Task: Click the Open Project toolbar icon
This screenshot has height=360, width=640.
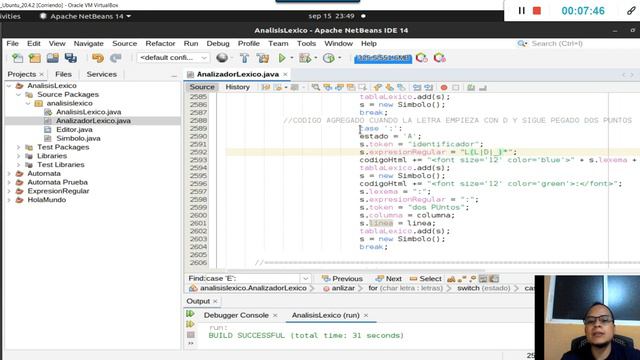Action: point(53,58)
